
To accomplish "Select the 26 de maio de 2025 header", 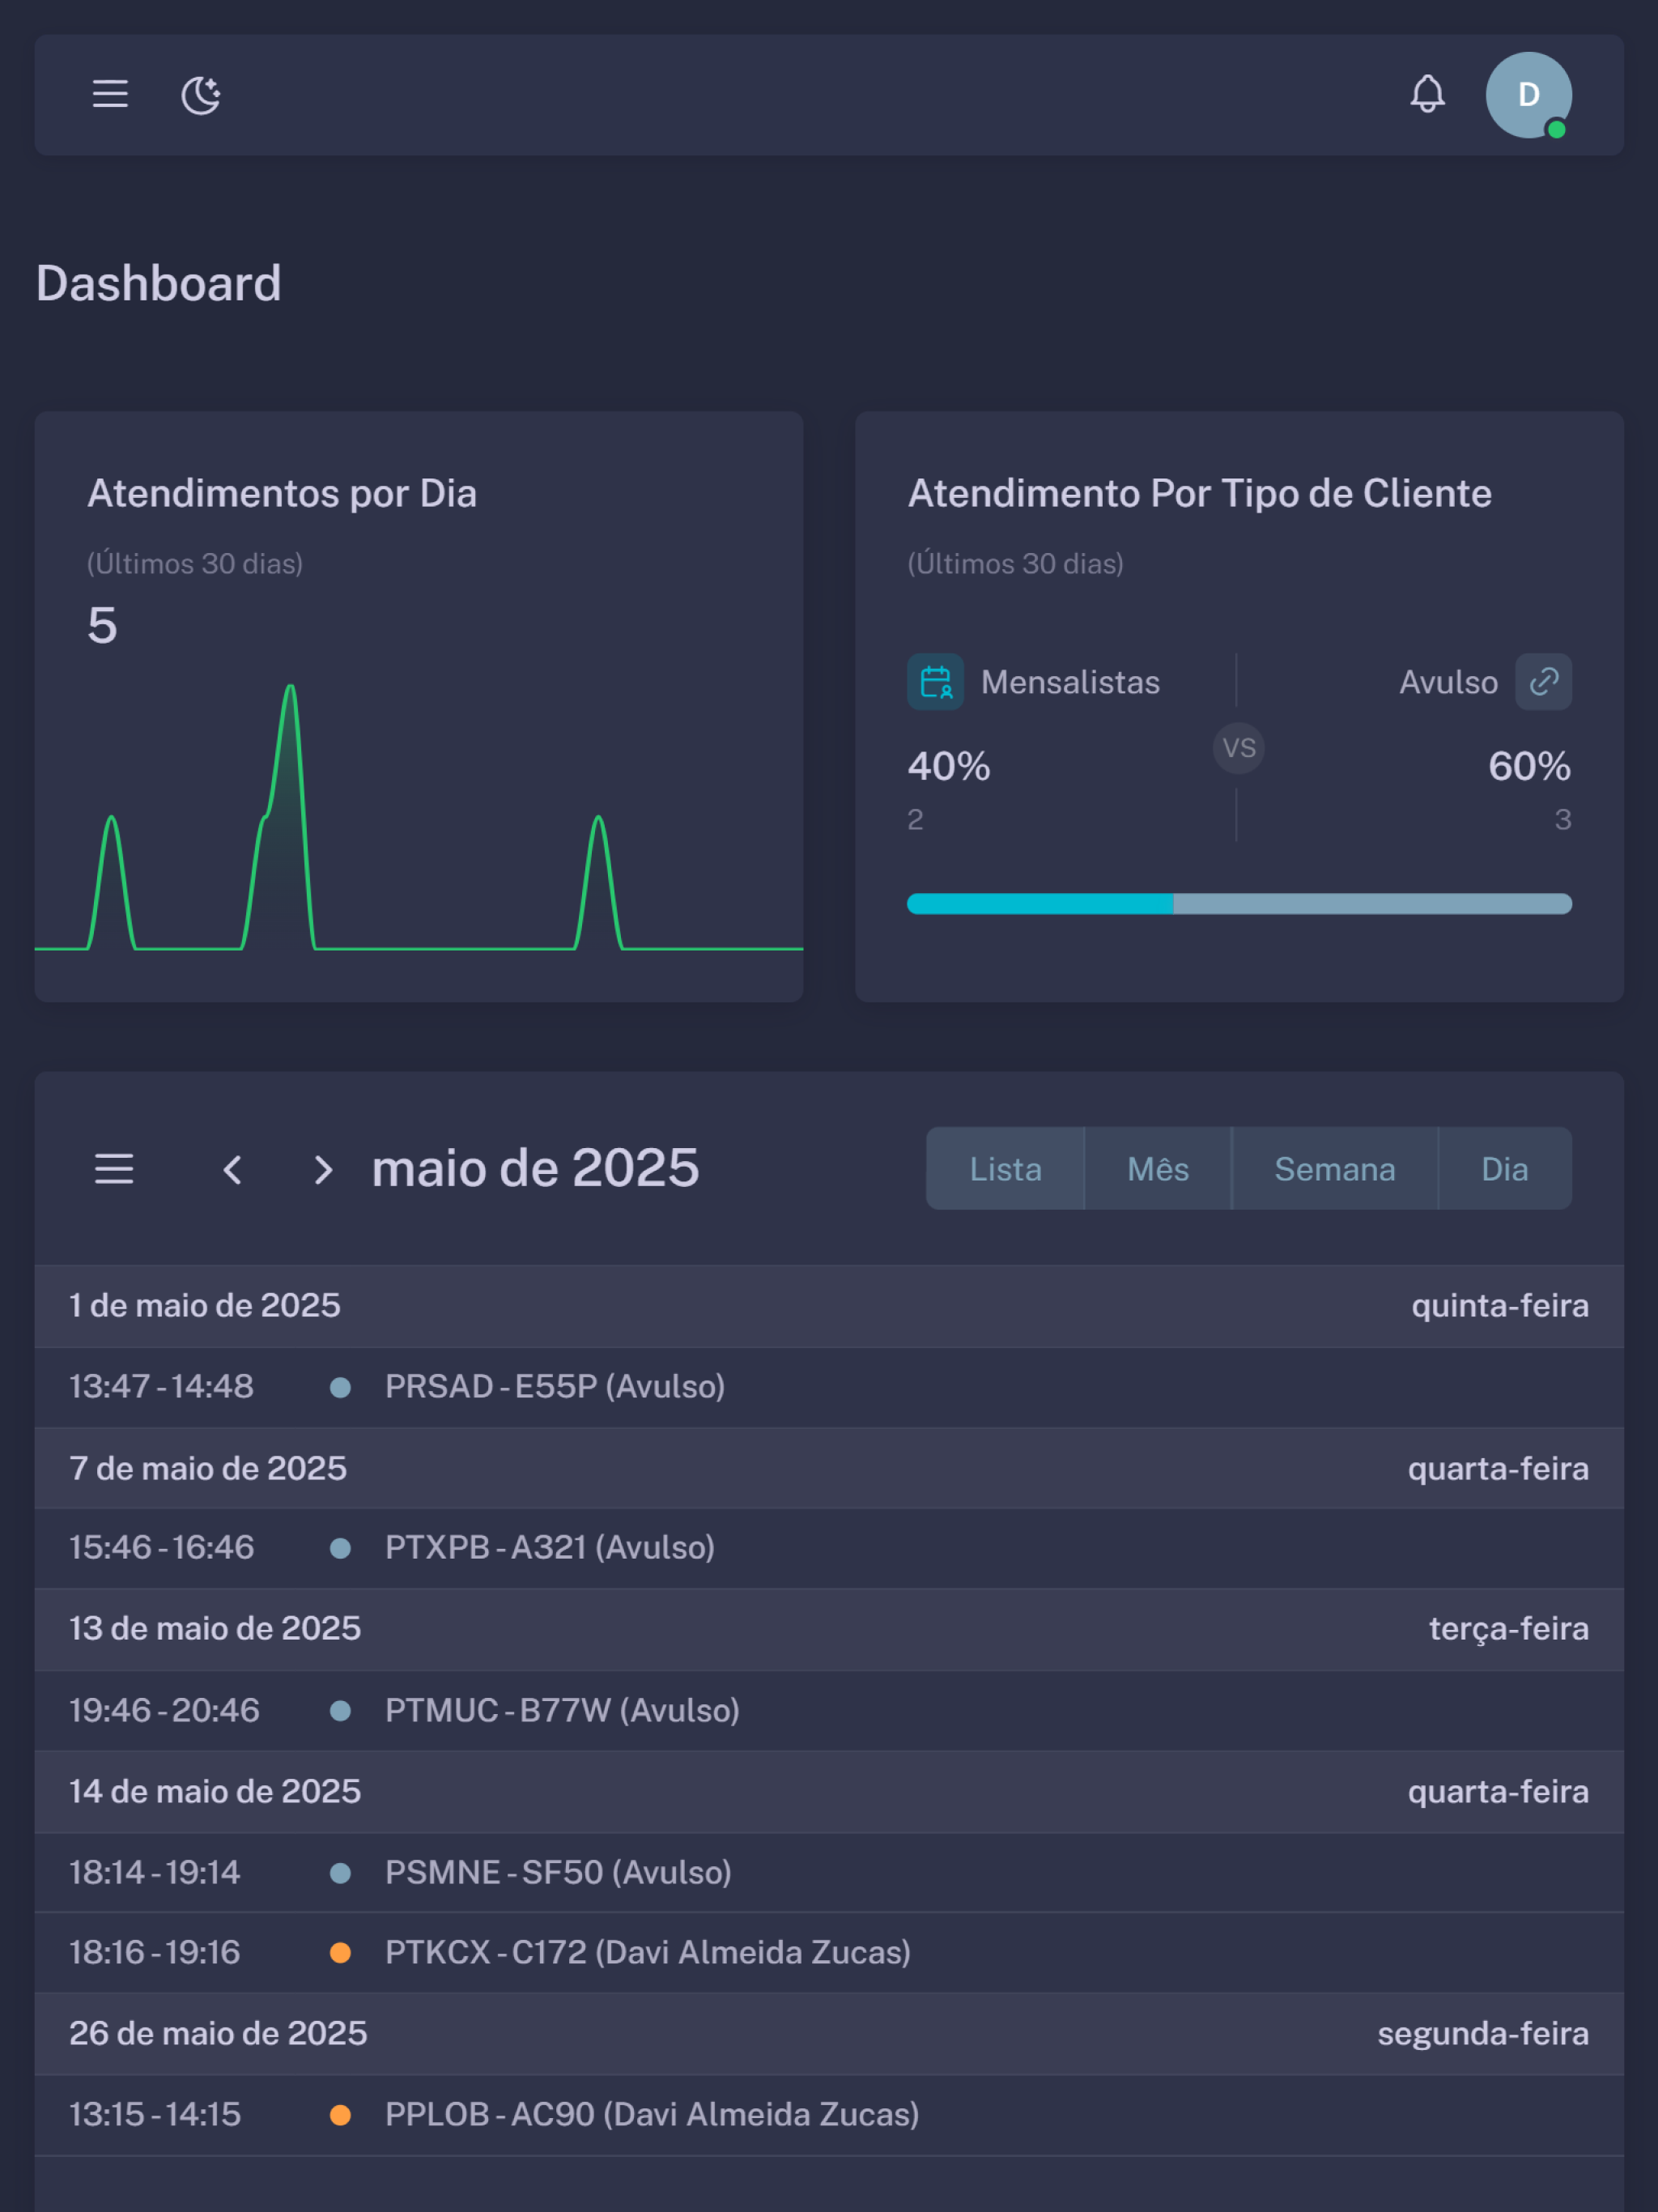I will [829, 2034].
